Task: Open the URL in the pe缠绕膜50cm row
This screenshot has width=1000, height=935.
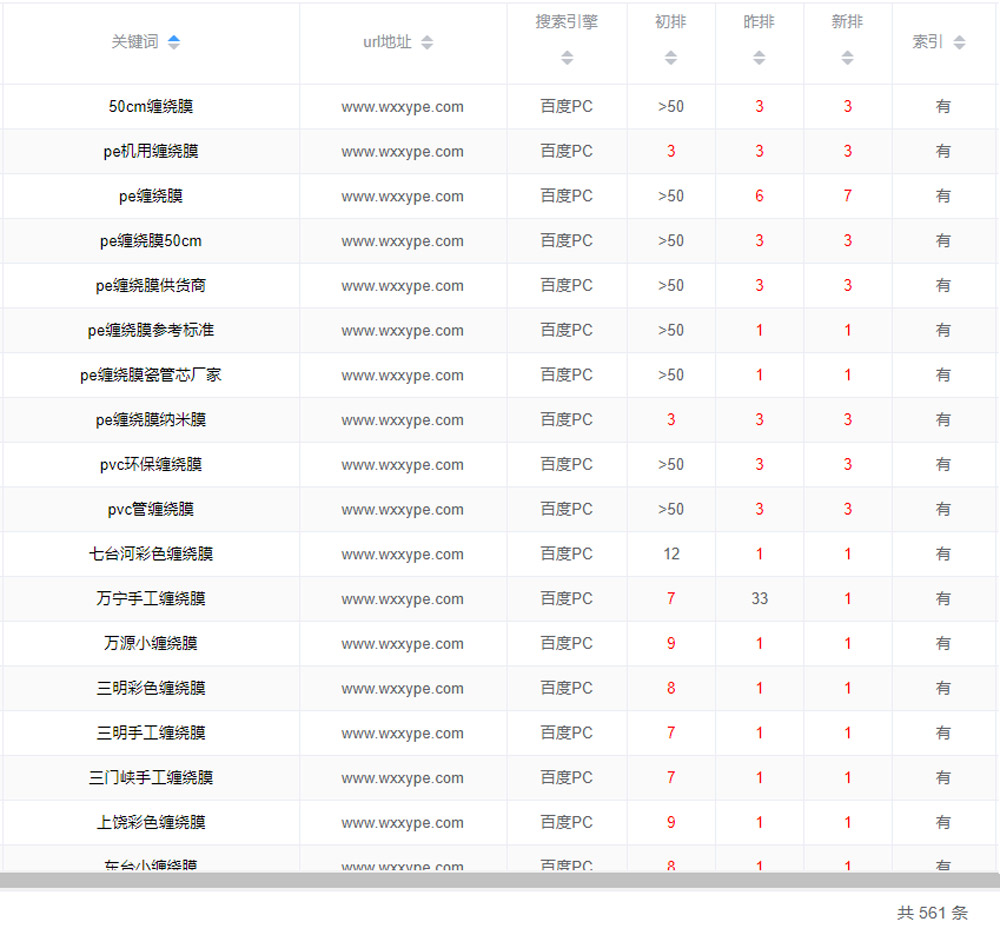Action: [x=402, y=241]
